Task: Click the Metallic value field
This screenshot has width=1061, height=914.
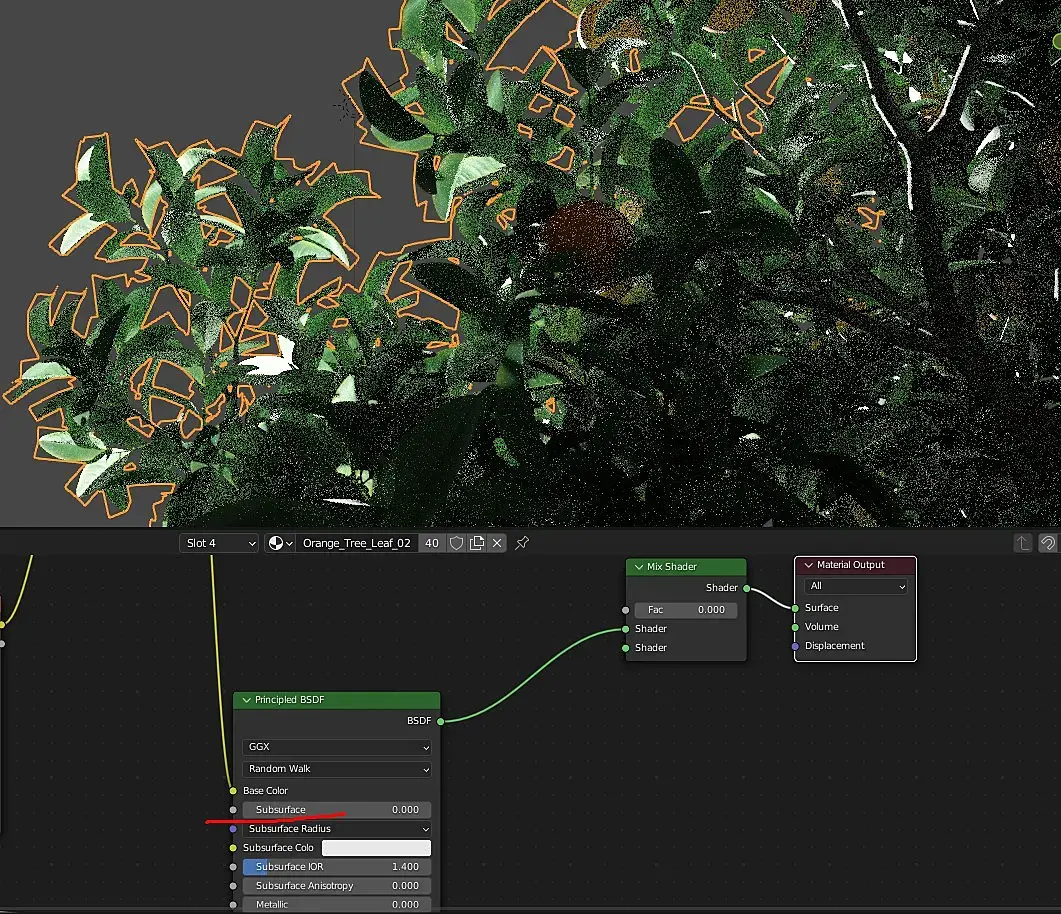Action: click(336, 905)
